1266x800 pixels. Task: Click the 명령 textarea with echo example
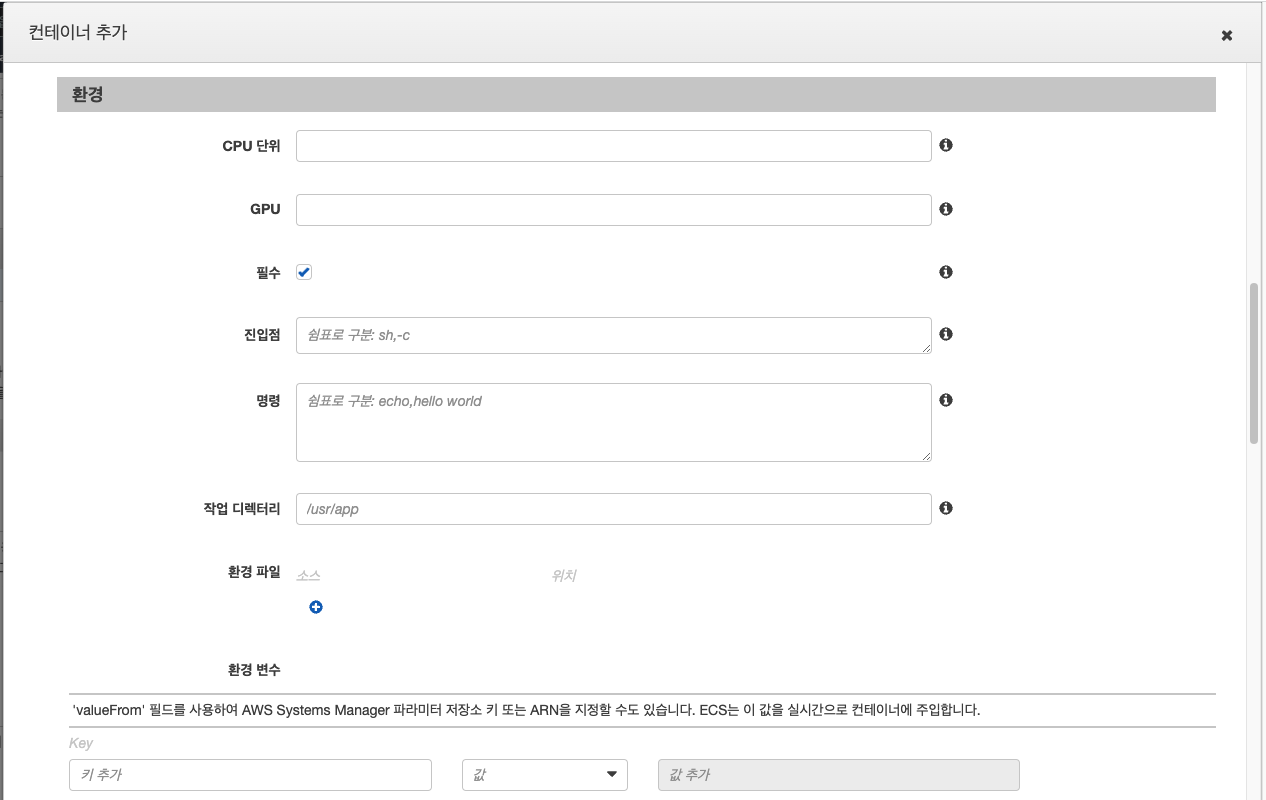click(613, 422)
